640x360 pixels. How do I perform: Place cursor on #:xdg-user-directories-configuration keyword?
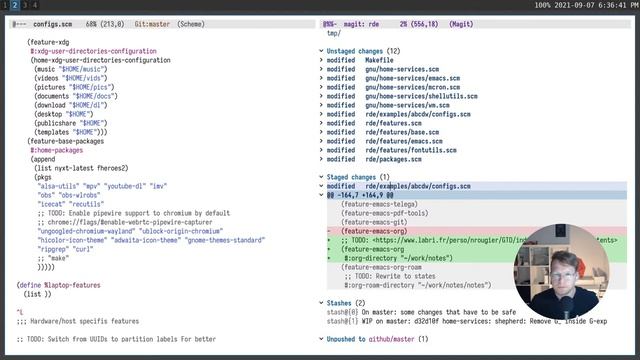coord(93,51)
